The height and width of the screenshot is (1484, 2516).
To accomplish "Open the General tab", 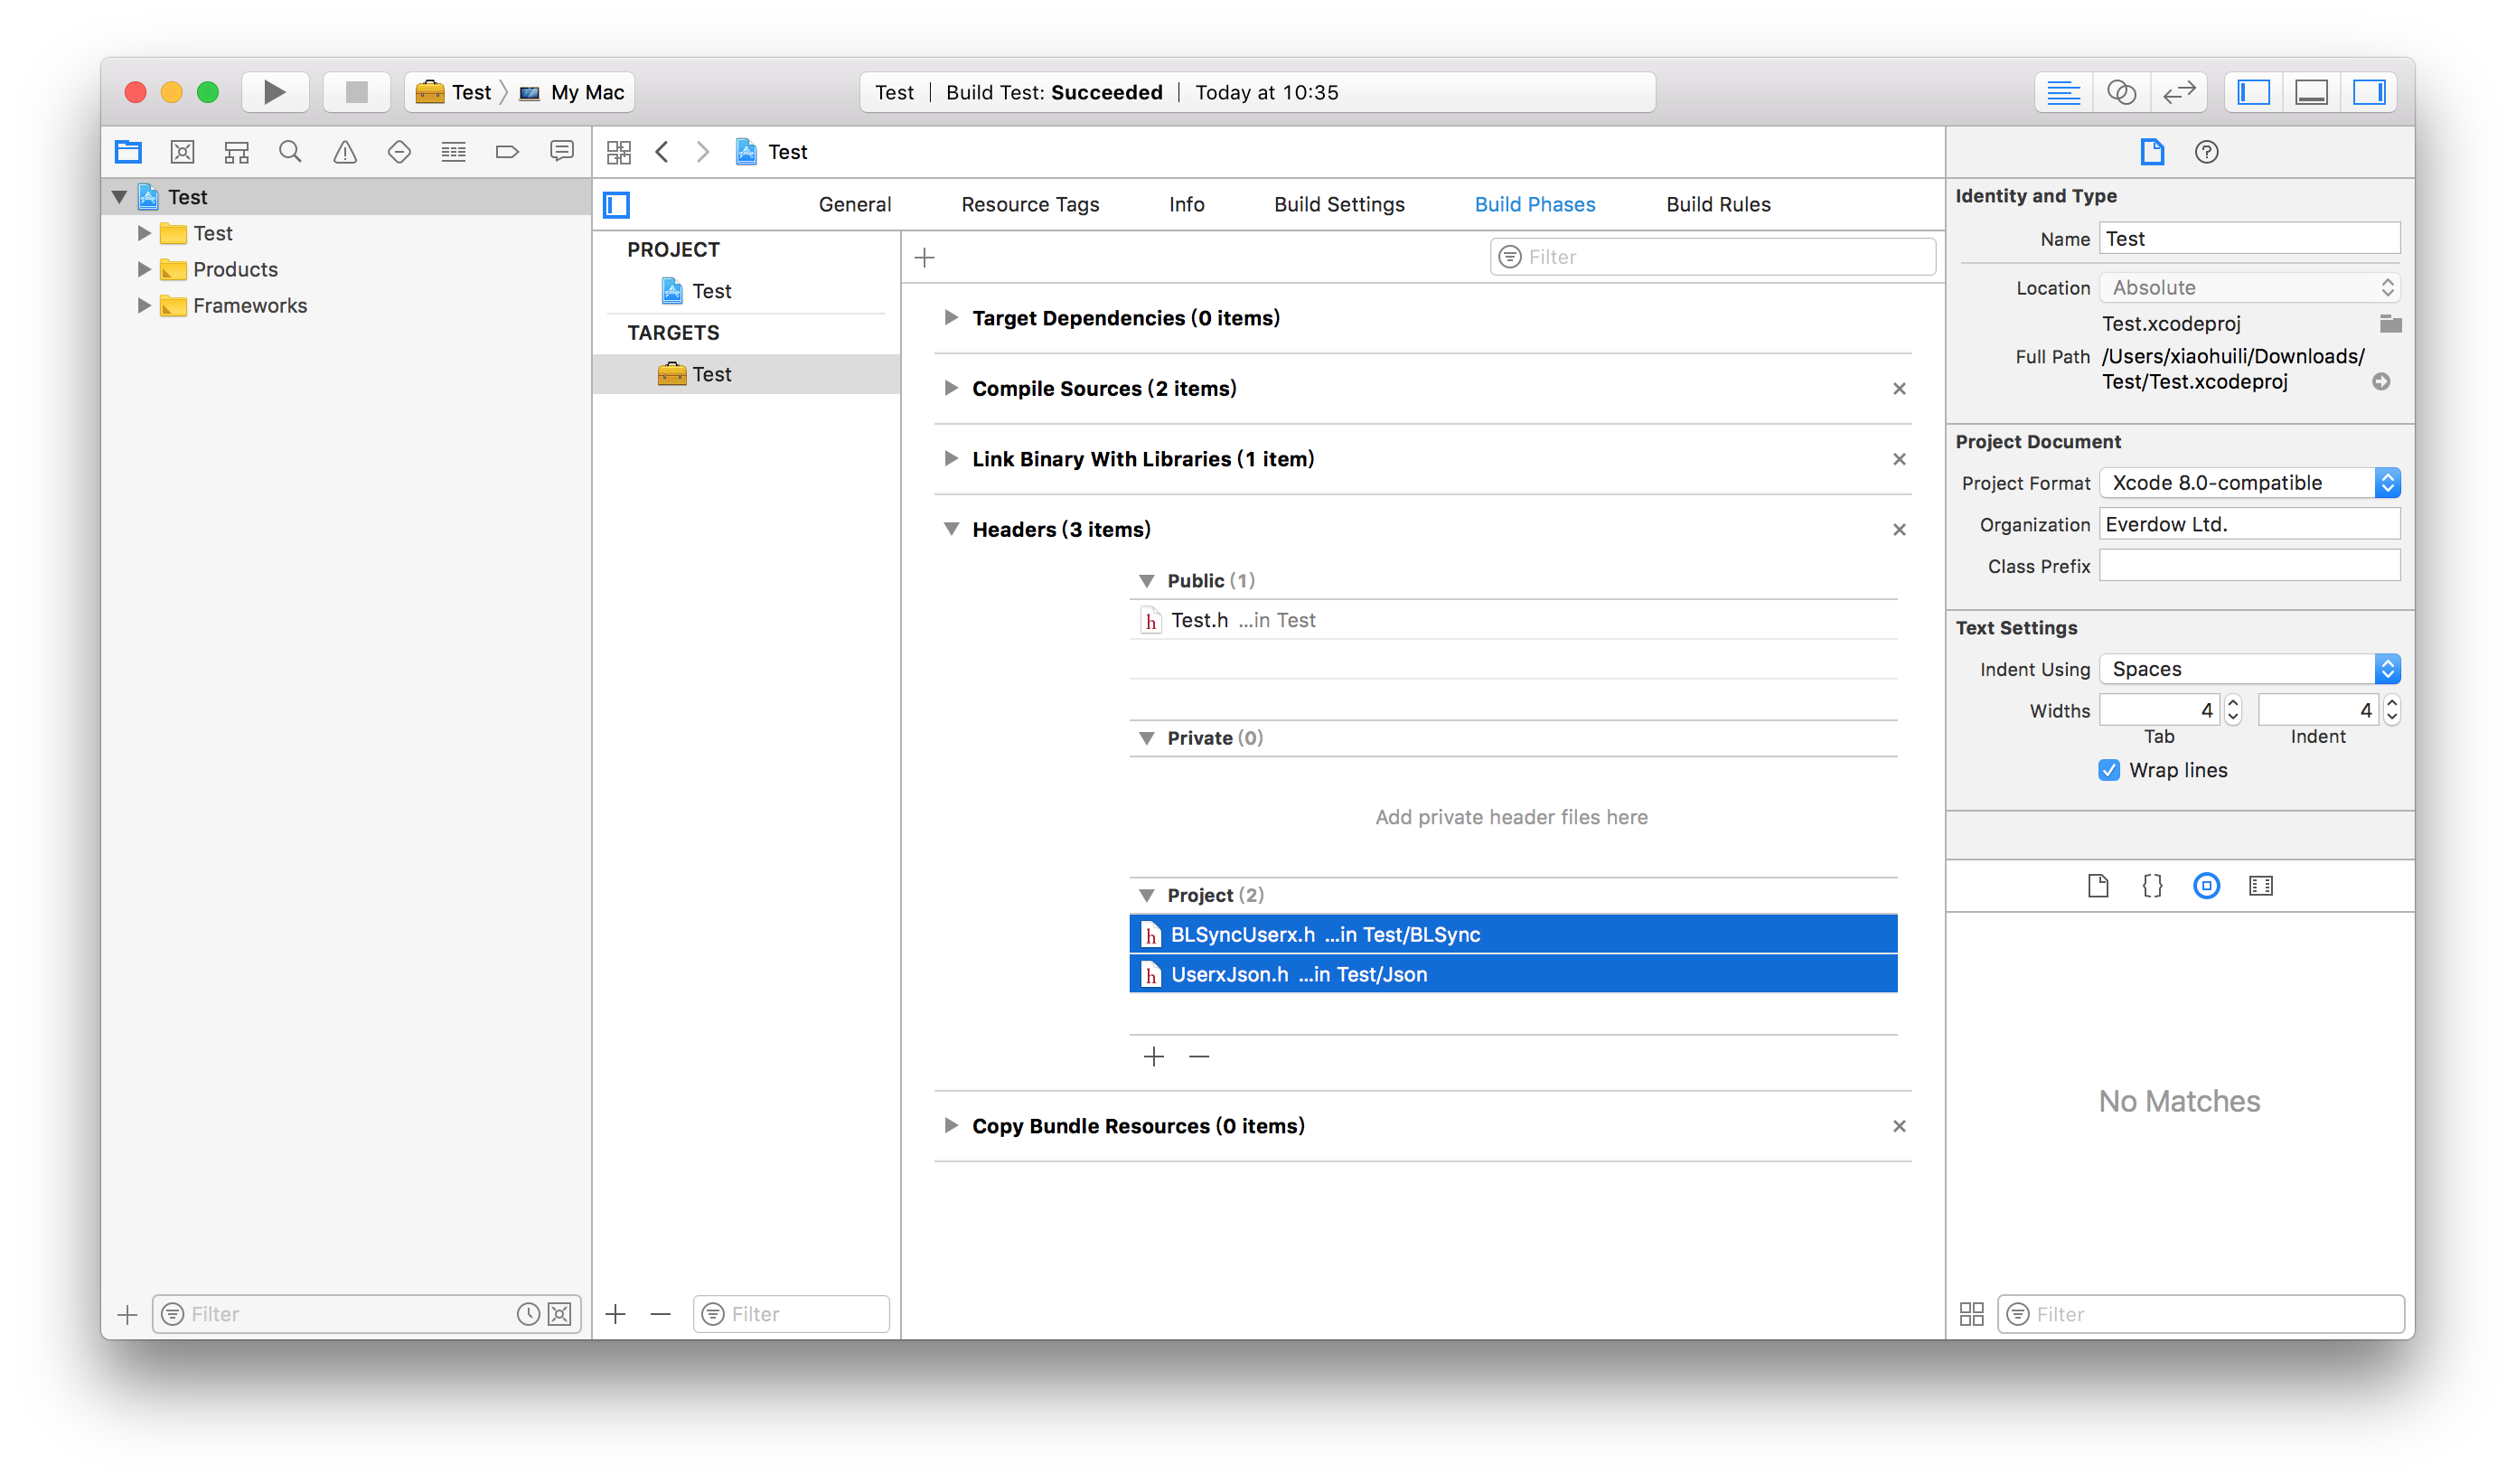I will coord(855,205).
